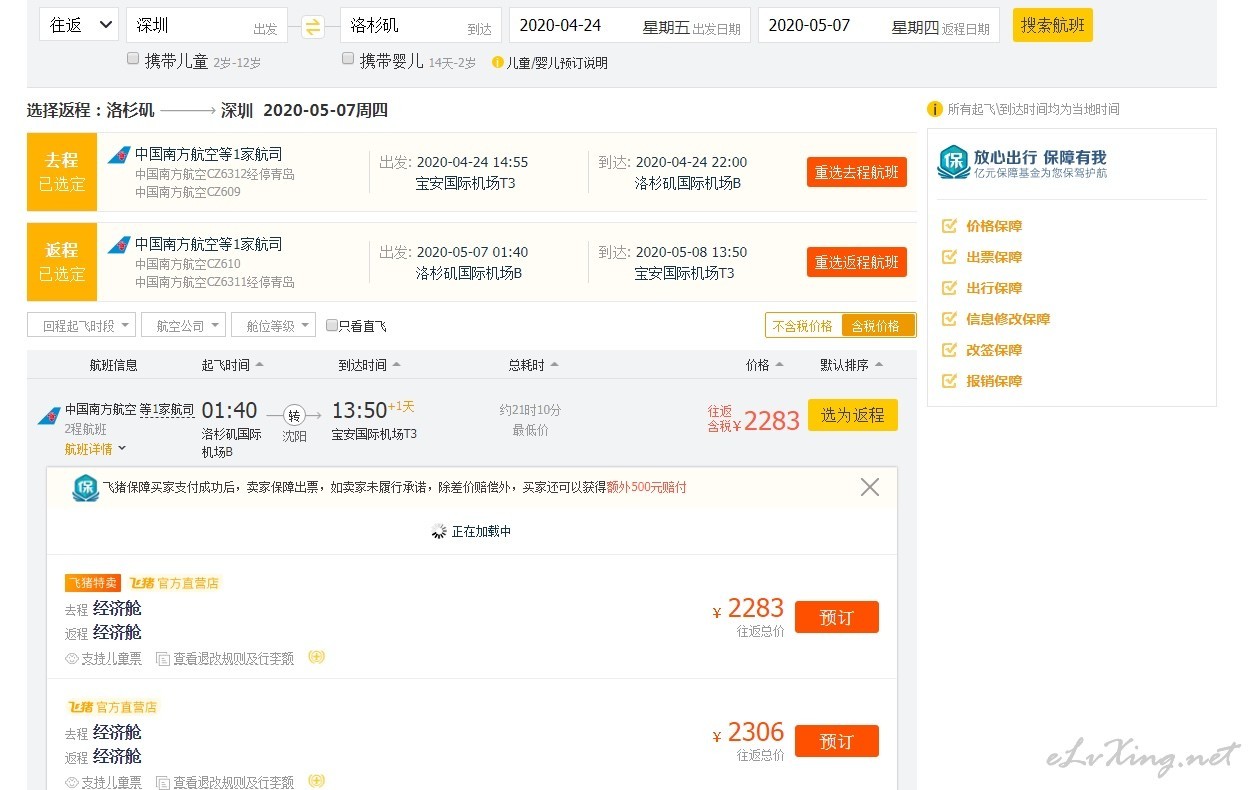Click the 支持儿童票 label in ¥2306 offer
Viewport: 1251px width, 790px height.
pyautogui.click(x=111, y=783)
